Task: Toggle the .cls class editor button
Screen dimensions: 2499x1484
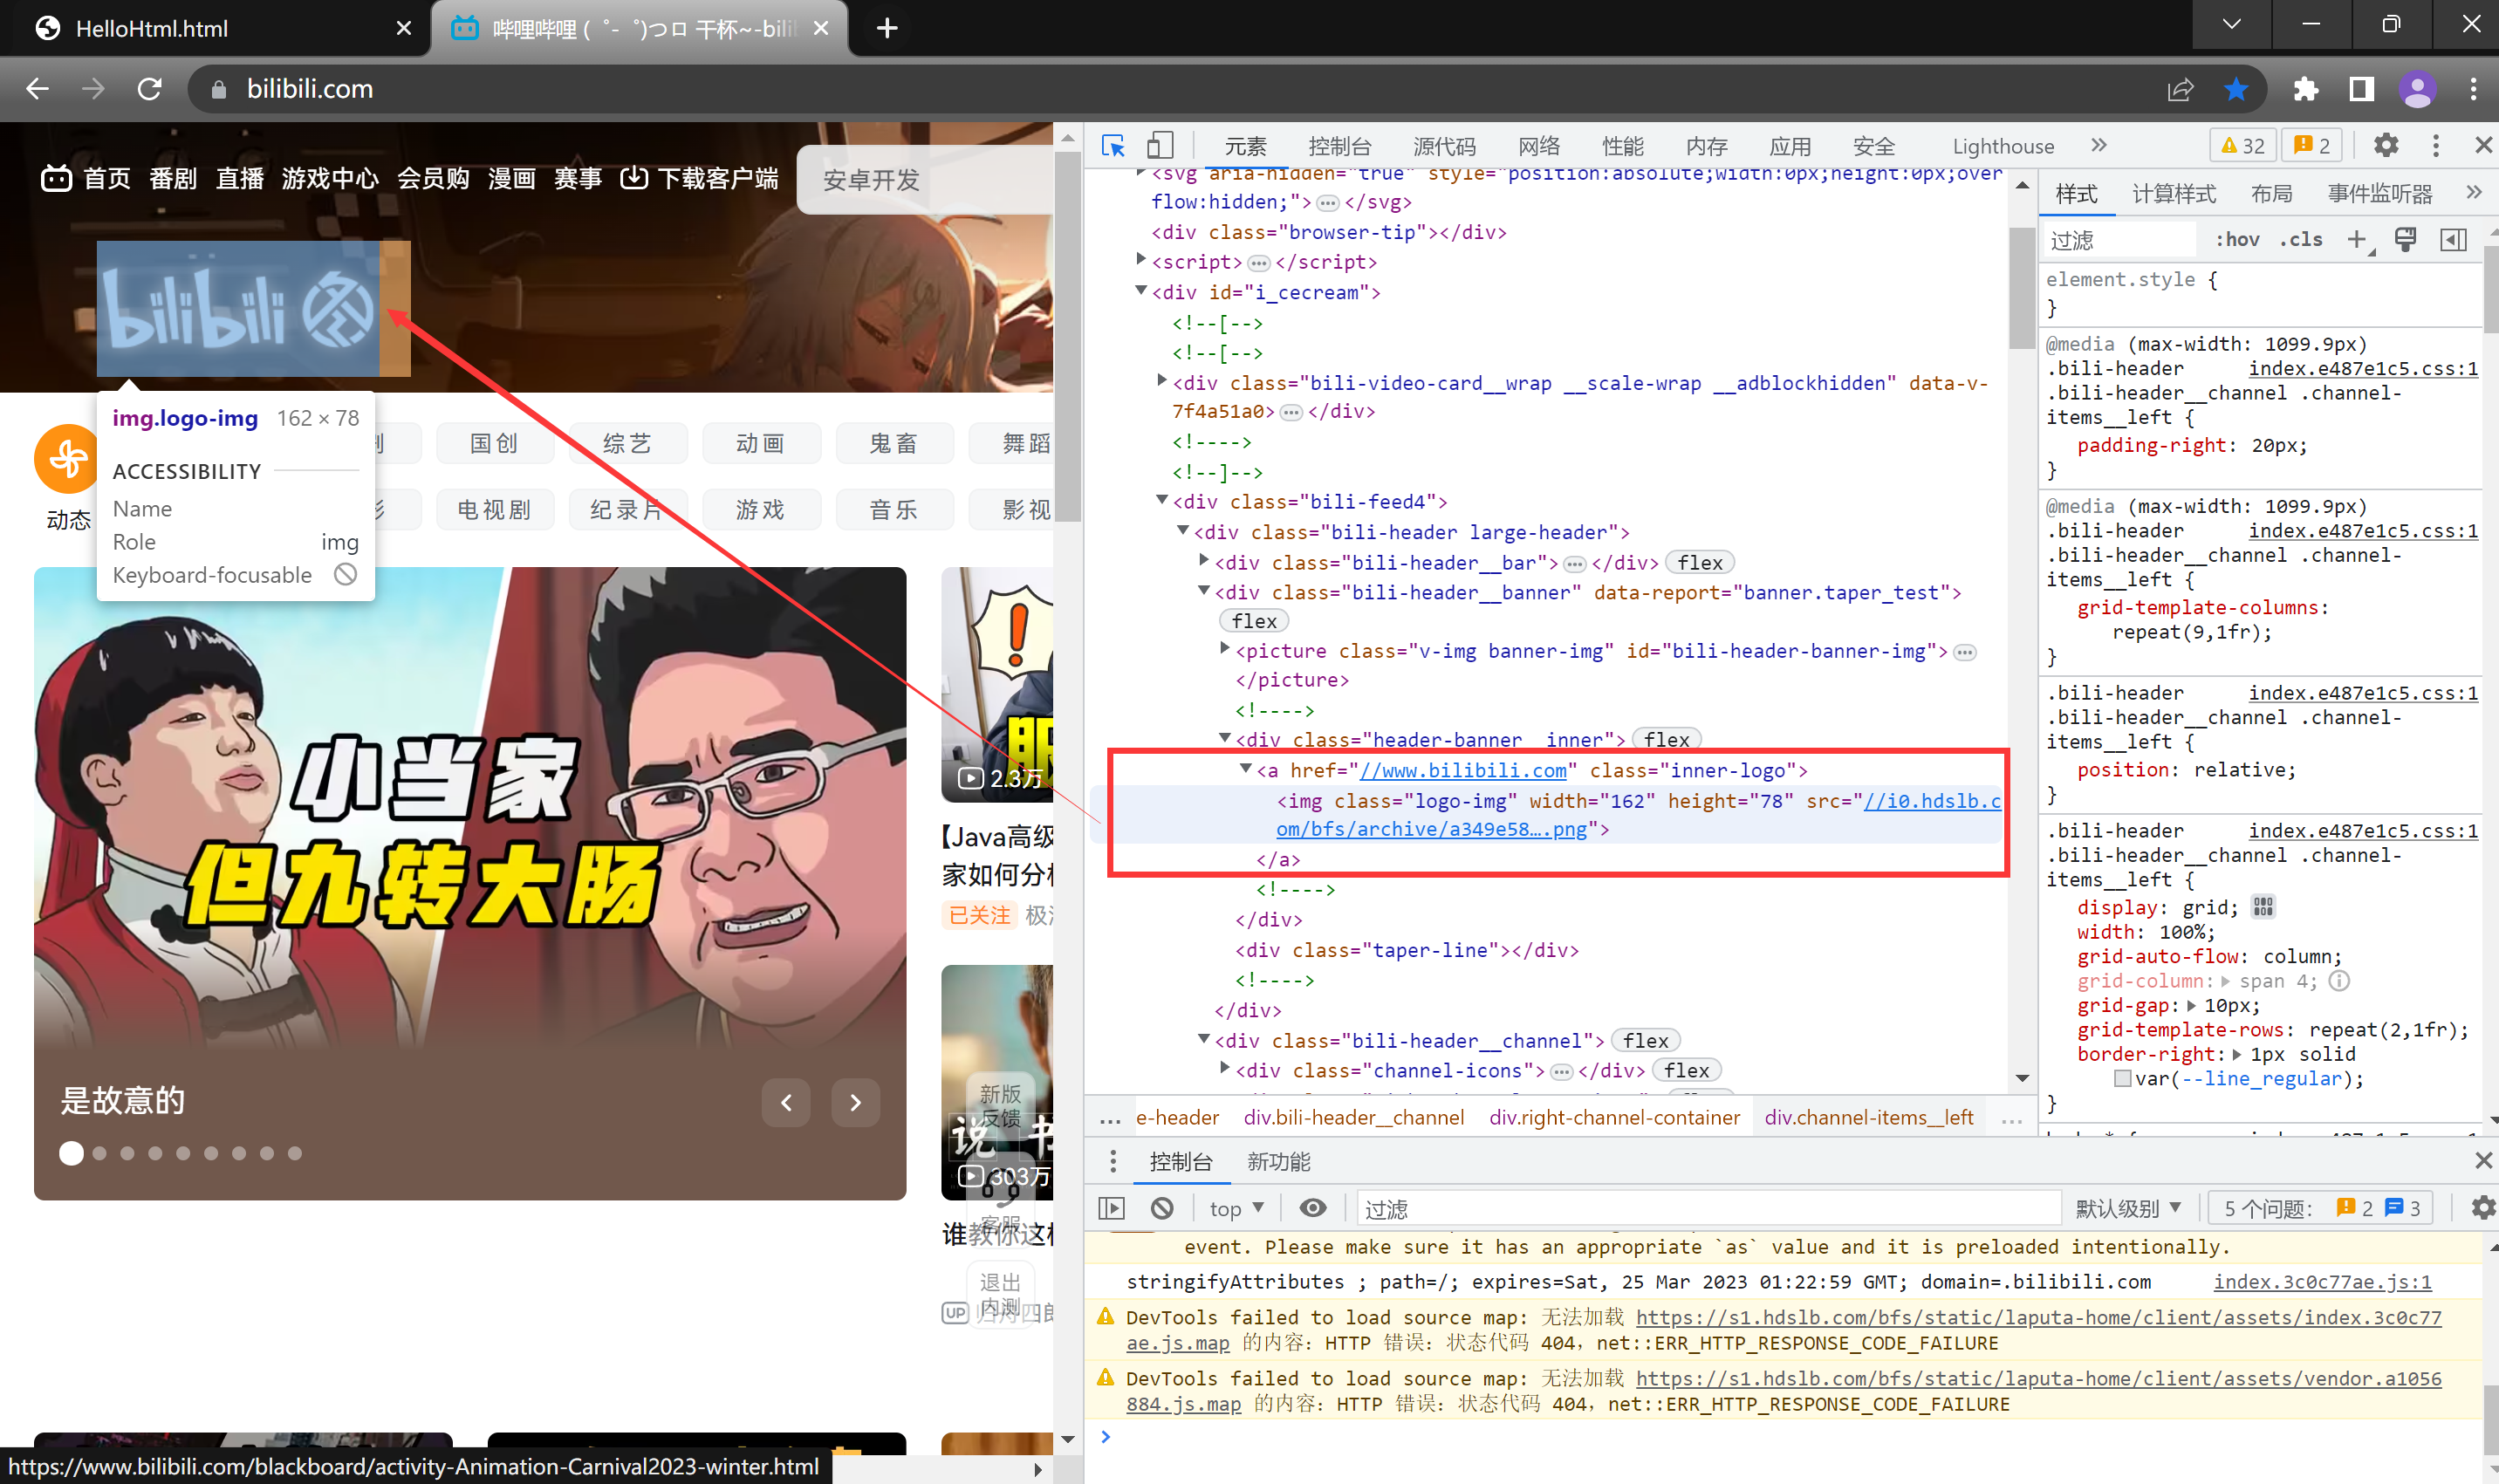Action: 2300,240
